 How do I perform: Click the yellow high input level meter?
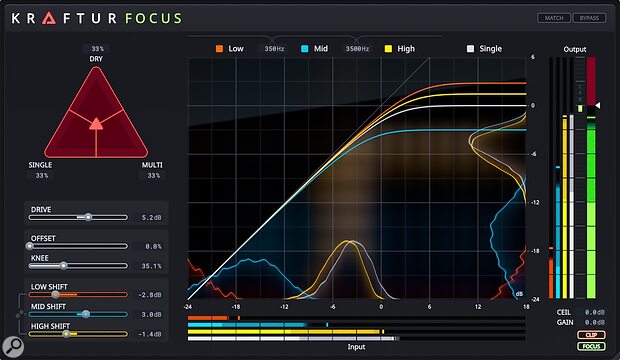pyautogui.click(x=357, y=332)
